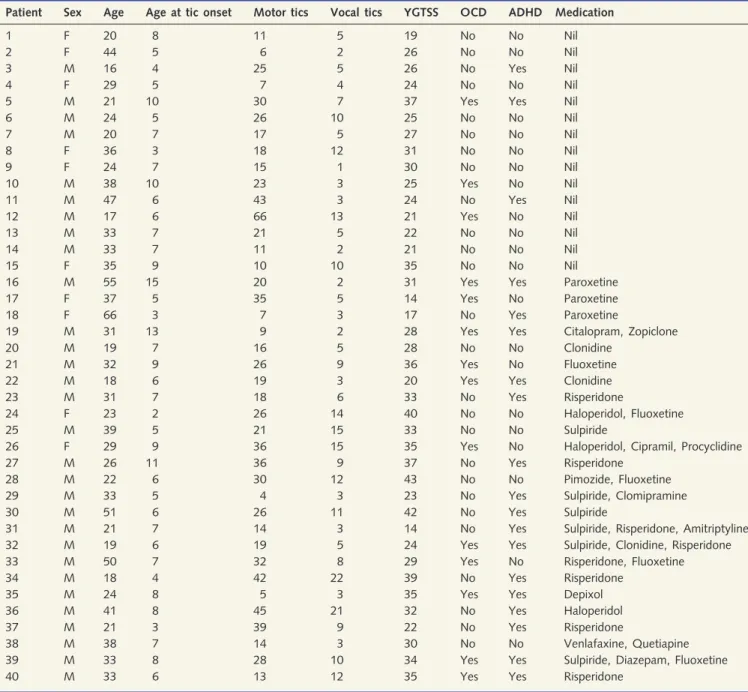Click 'Nil' medication for patient 15

pos(571,266)
